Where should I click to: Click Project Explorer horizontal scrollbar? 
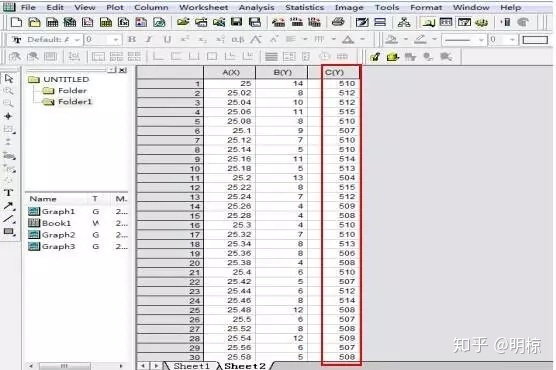(x=76, y=366)
